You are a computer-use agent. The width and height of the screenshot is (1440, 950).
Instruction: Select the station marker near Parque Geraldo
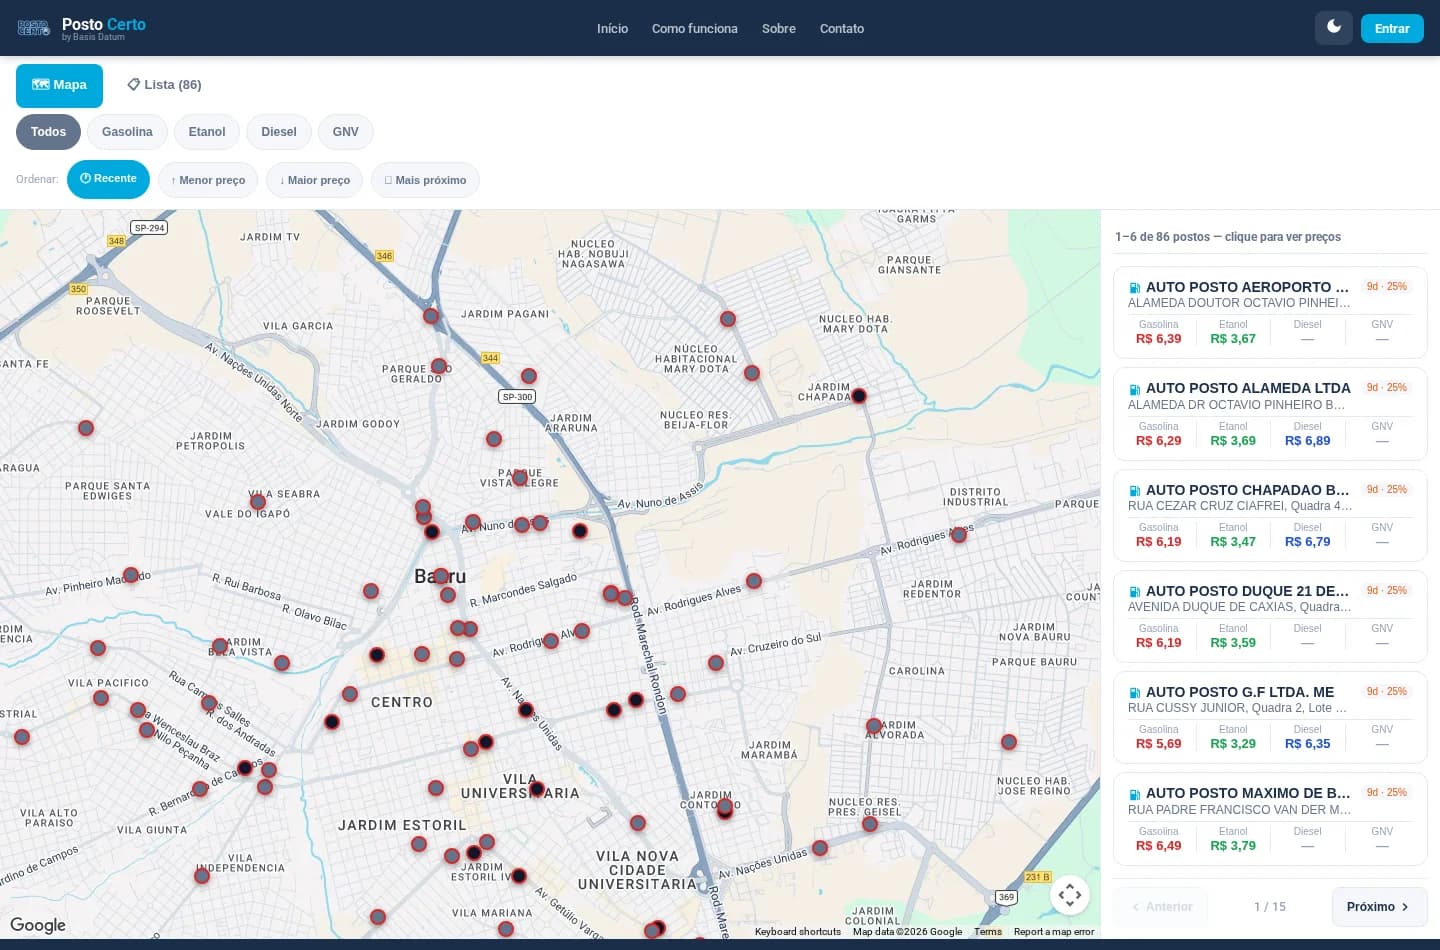click(x=438, y=366)
